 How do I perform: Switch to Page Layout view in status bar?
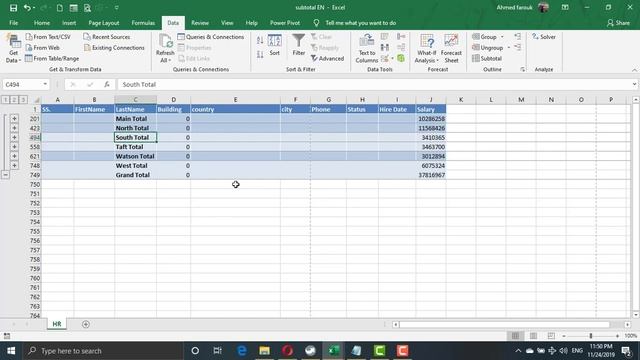tap(533, 336)
